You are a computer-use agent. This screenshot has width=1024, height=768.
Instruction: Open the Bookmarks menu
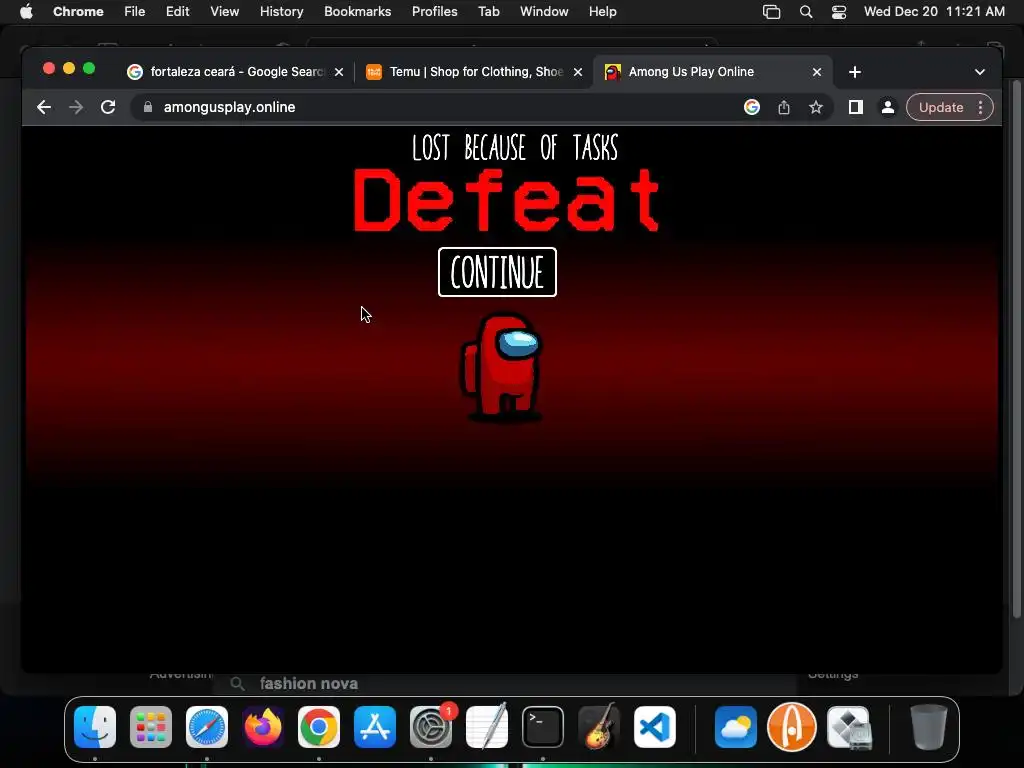(357, 12)
